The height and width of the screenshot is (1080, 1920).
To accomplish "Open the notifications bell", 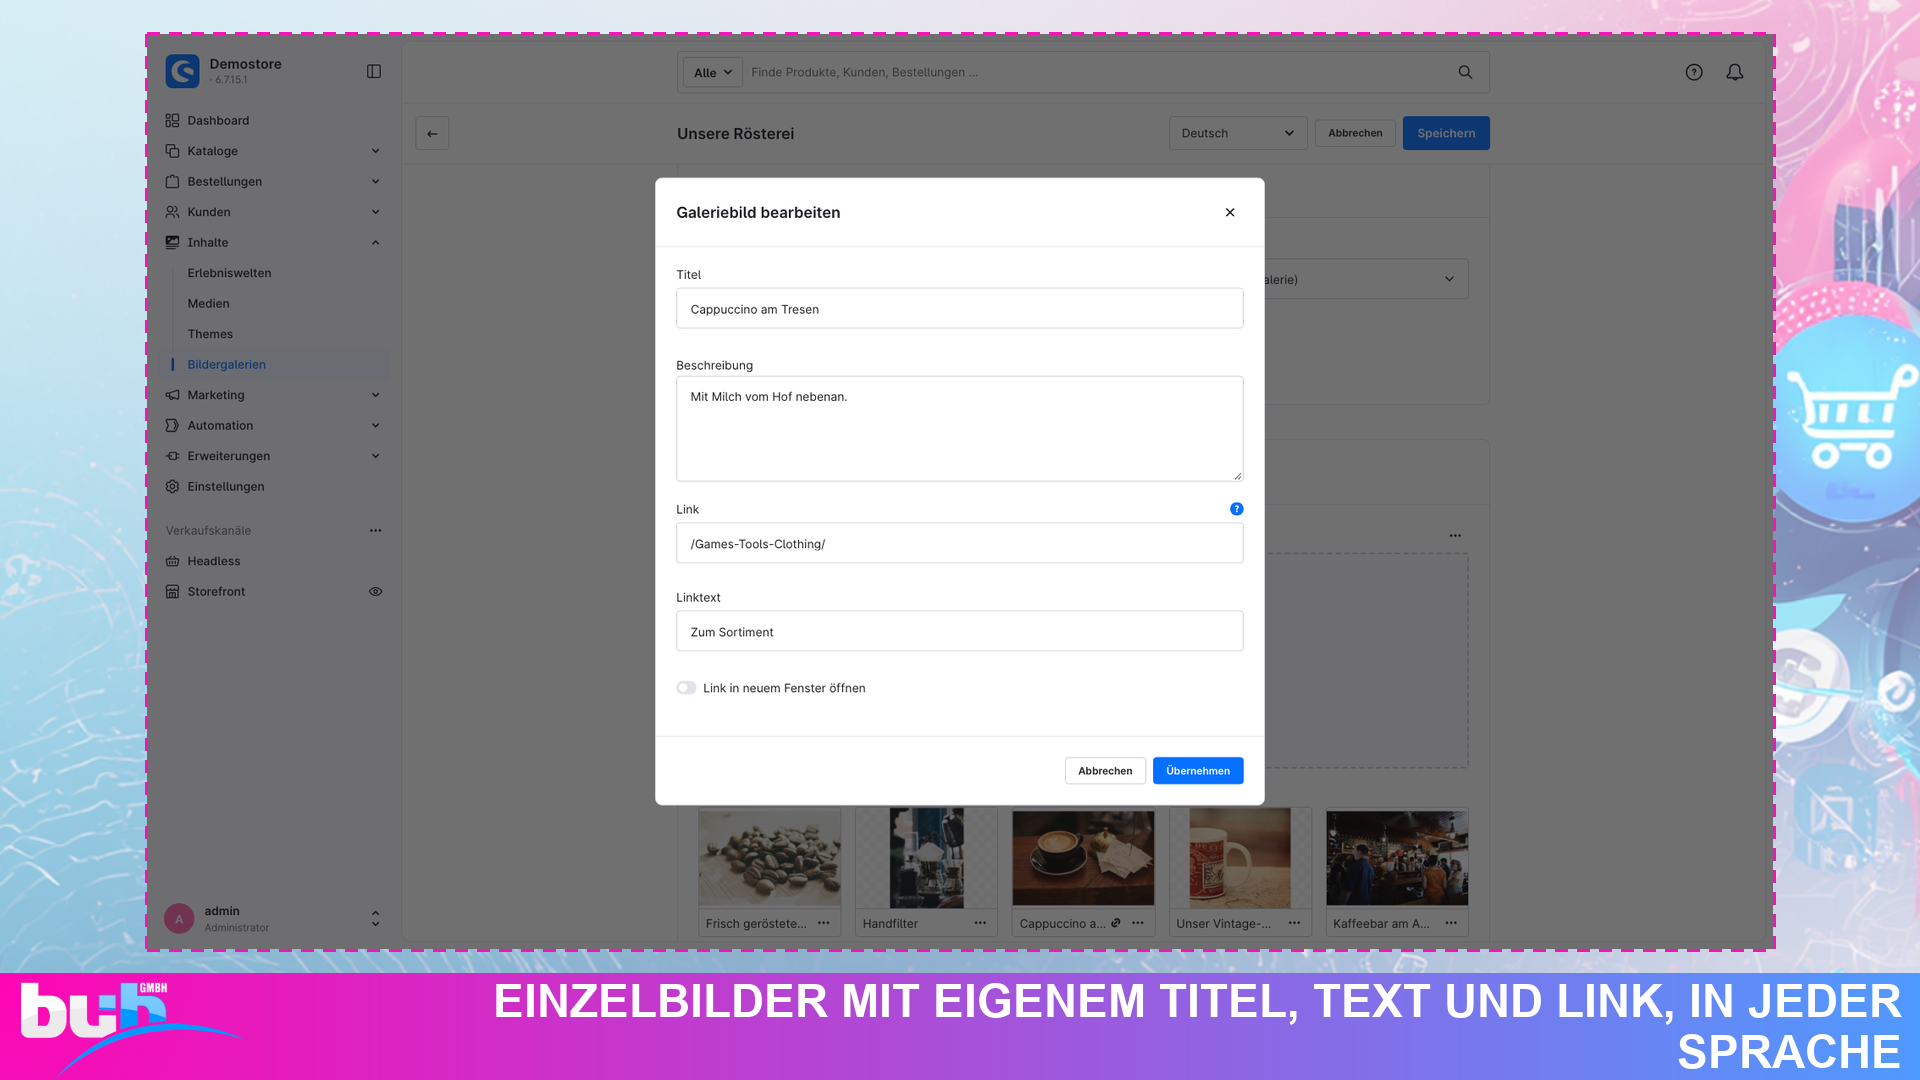I will 1735,72.
